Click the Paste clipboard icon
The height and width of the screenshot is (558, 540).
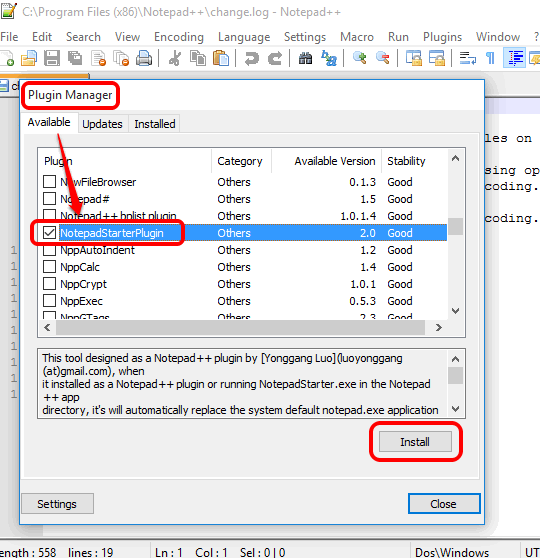(221, 58)
